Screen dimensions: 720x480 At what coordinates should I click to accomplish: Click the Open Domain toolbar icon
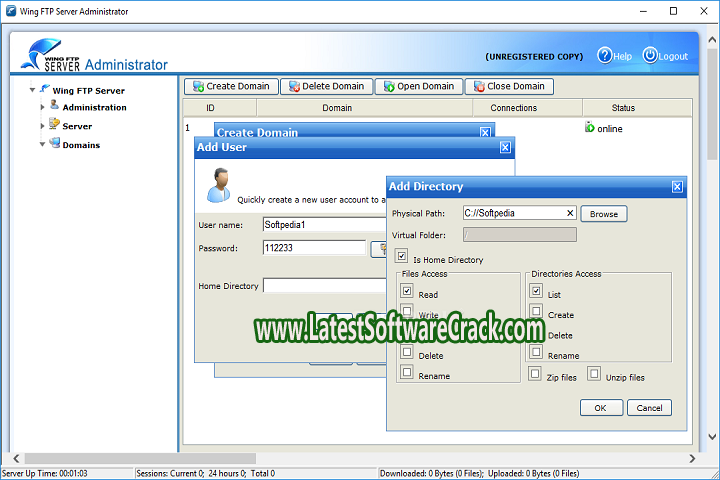point(387,87)
